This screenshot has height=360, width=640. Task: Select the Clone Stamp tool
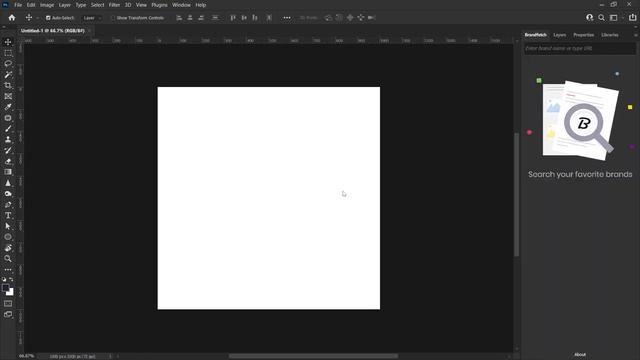click(8, 140)
